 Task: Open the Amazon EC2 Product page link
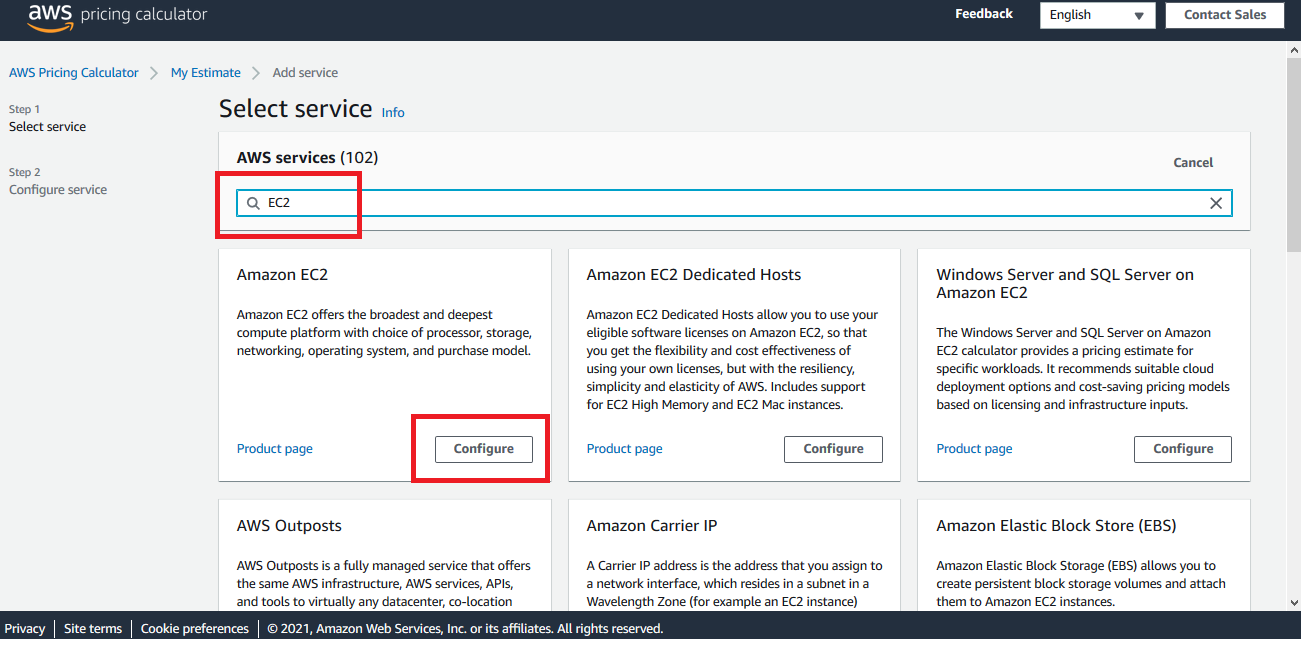(275, 449)
